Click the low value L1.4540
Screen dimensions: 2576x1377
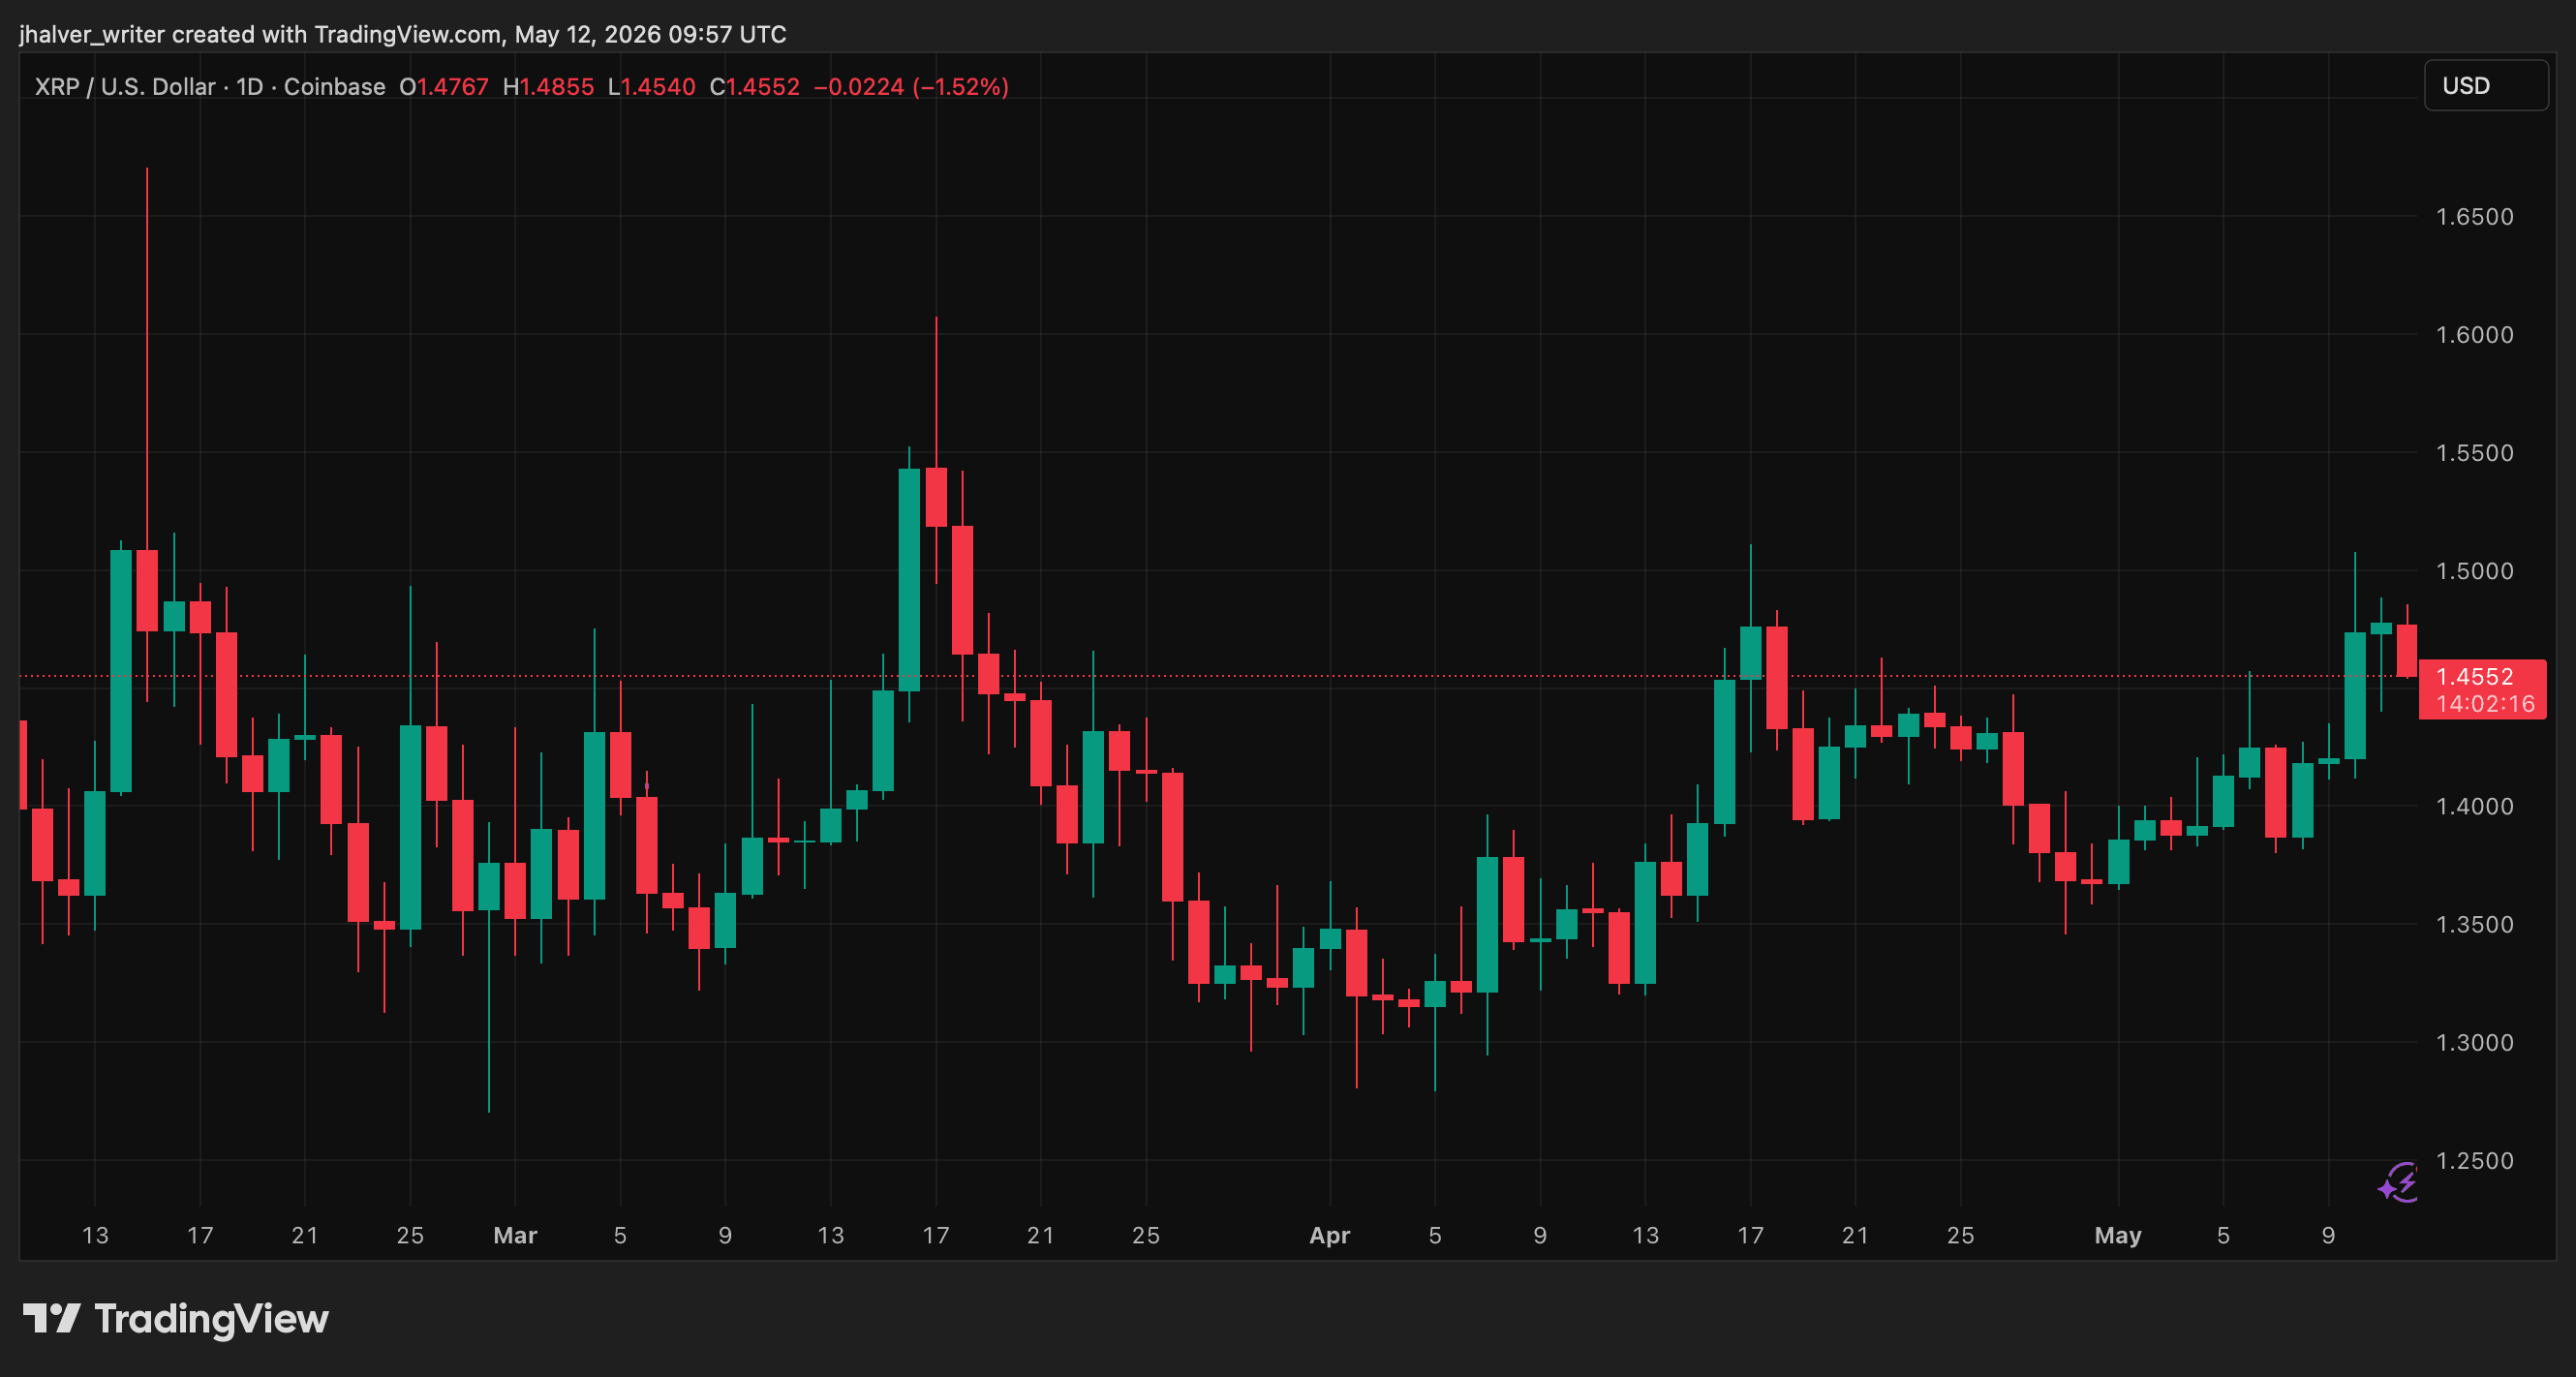651,87
